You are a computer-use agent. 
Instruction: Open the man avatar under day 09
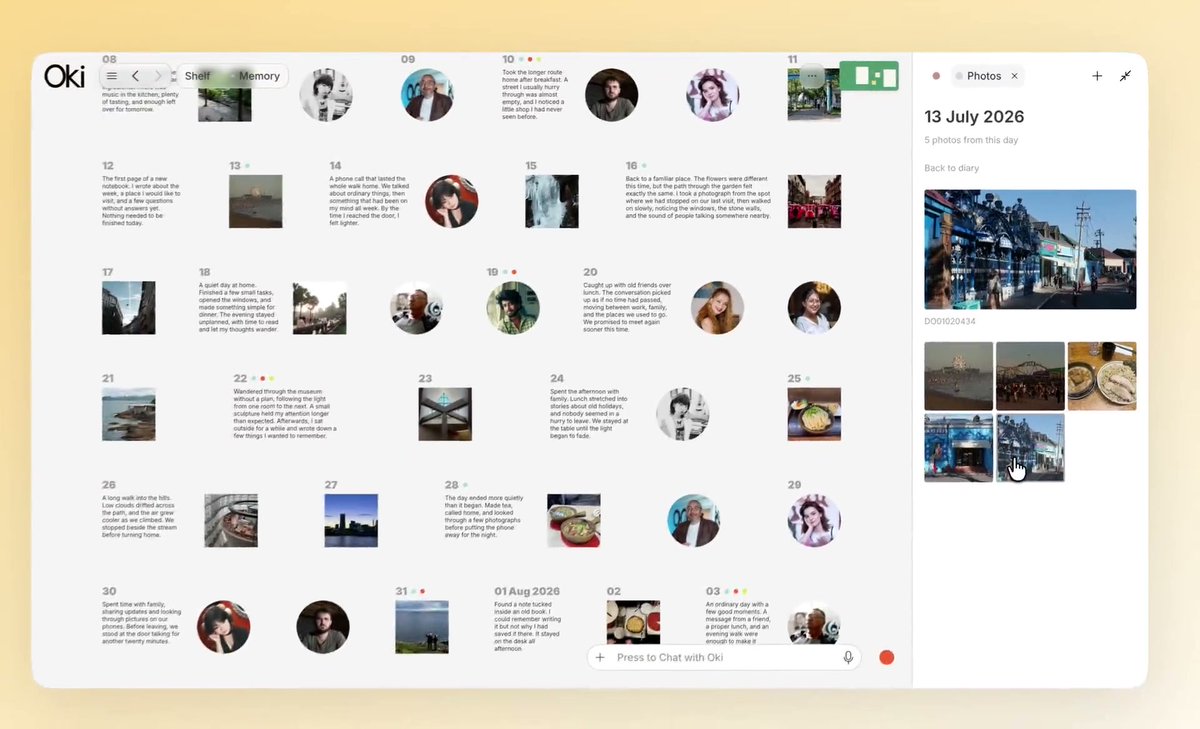point(427,95)
